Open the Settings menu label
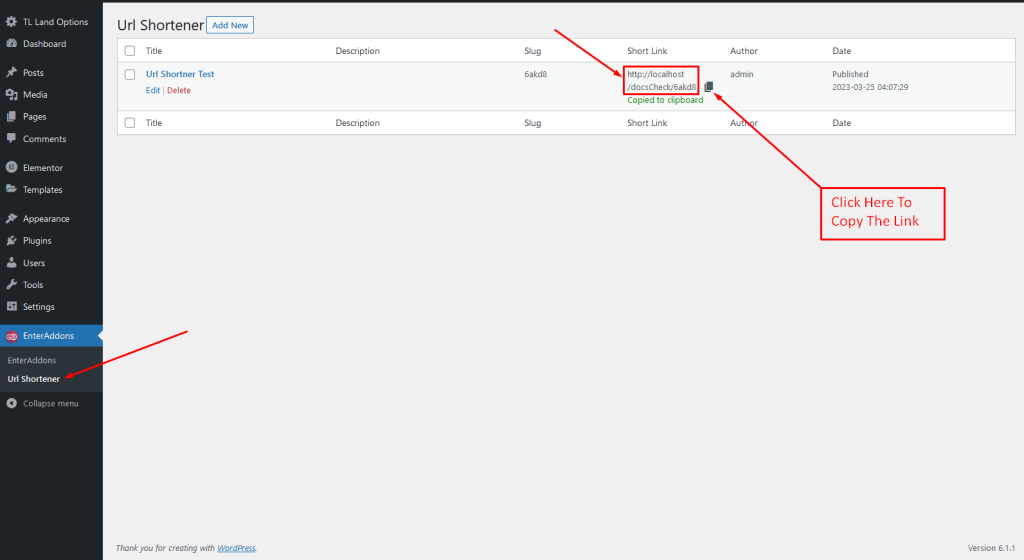1024x560 pixels. point(39,307)
